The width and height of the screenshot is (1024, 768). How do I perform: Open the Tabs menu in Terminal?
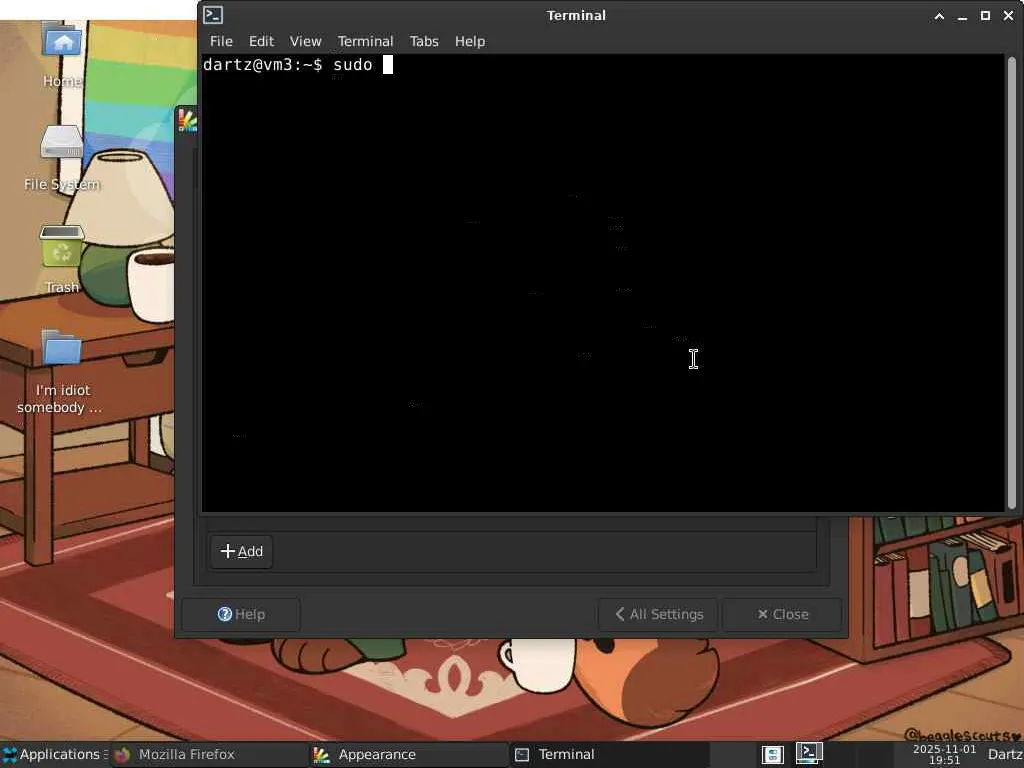point(424,41)
